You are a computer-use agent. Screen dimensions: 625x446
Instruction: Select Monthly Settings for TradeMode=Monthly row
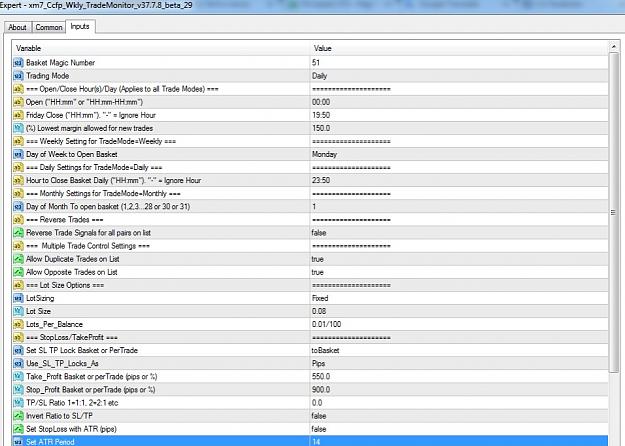[x=310, y=194]
